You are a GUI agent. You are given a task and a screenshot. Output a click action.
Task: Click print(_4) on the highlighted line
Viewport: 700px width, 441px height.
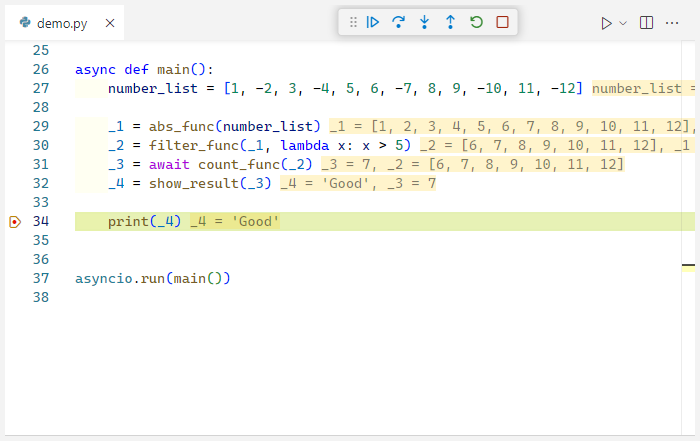click(x=144, y=222)
